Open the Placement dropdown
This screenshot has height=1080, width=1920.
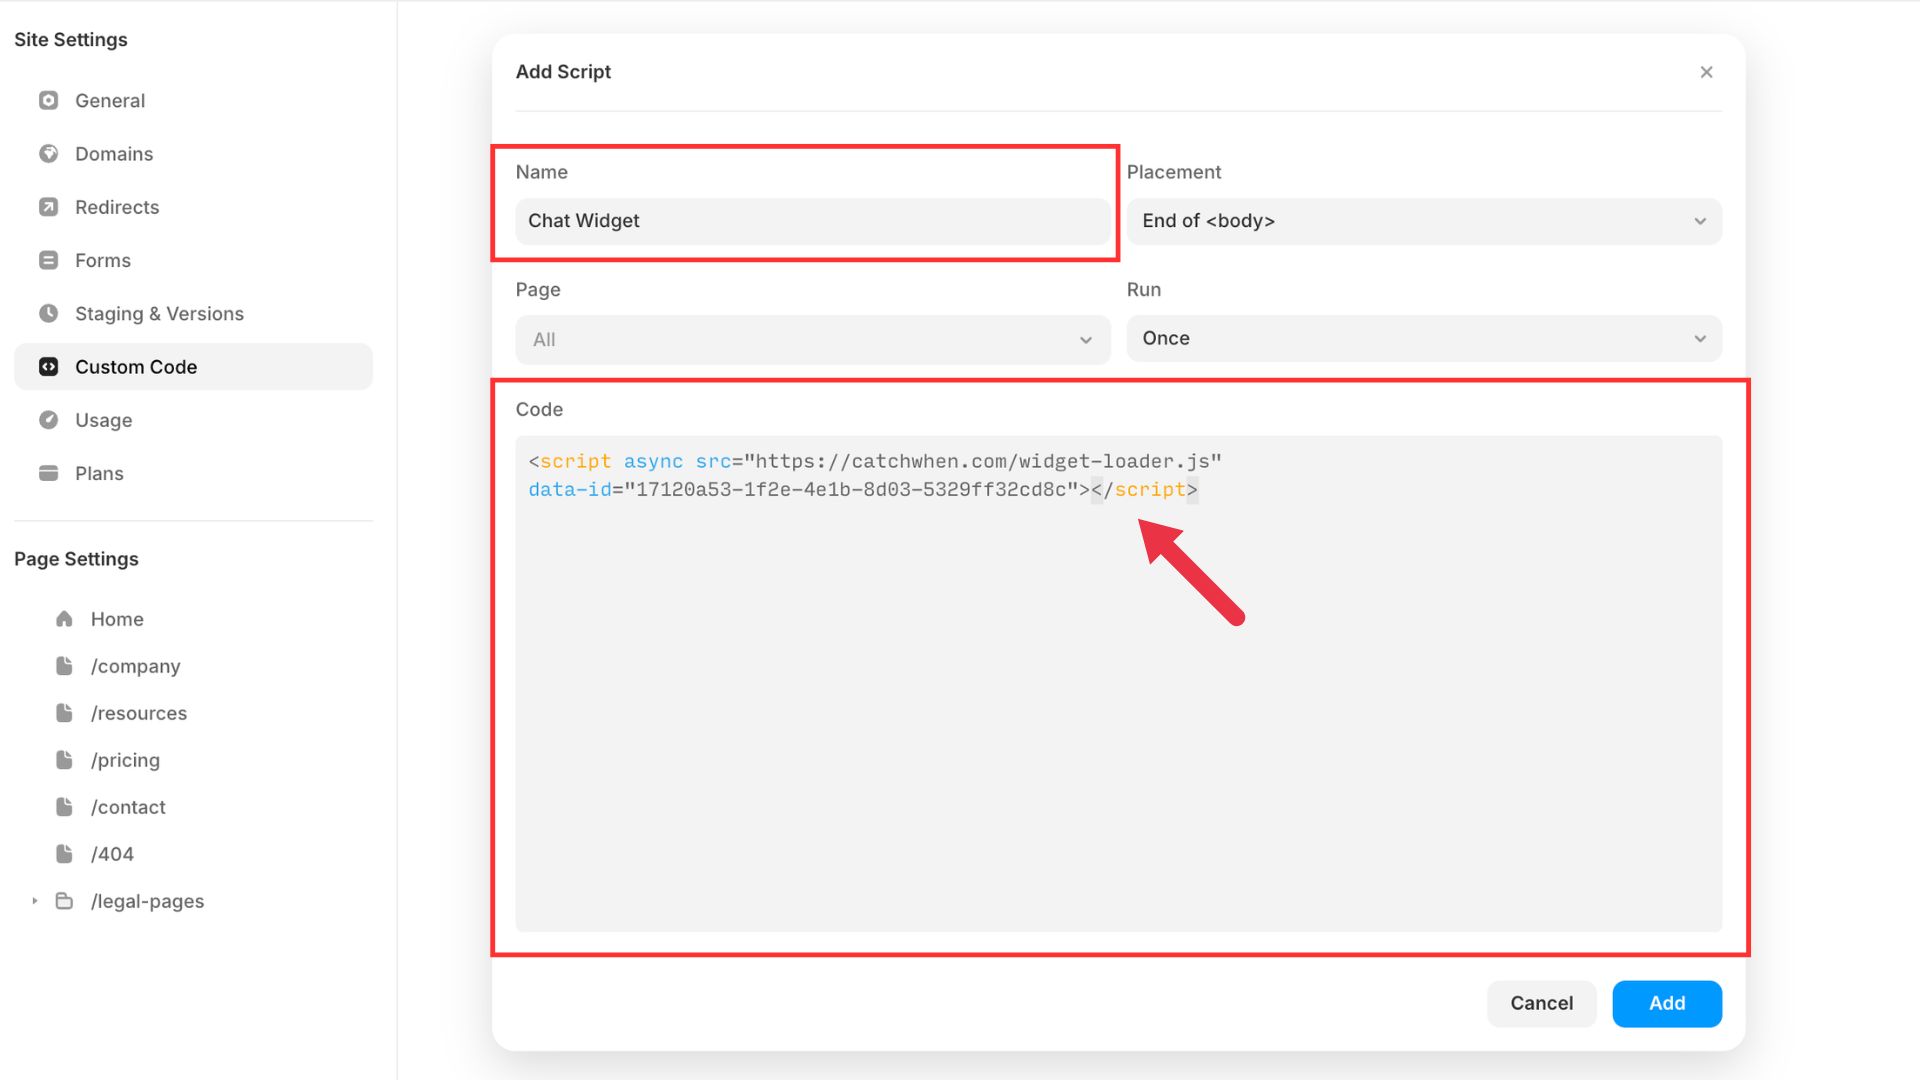[1424, 221]
